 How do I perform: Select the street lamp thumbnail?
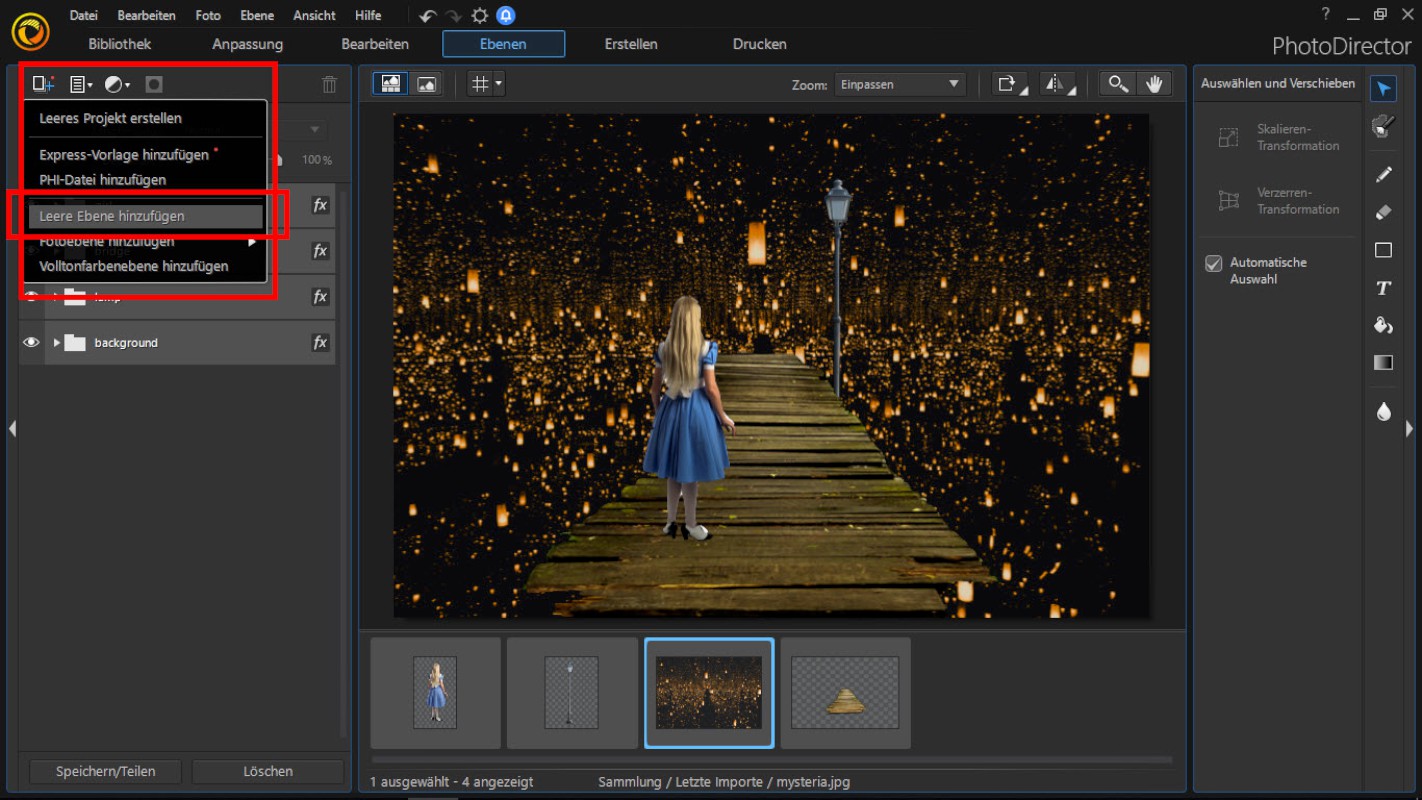(572, 693)
